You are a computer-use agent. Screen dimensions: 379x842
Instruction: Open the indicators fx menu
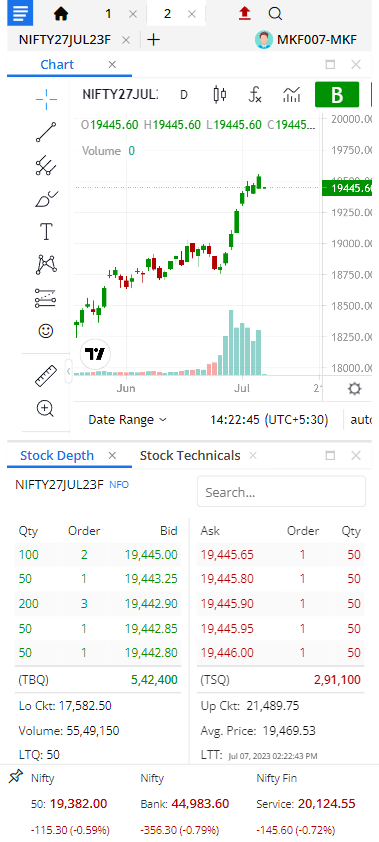coord(255,95)
